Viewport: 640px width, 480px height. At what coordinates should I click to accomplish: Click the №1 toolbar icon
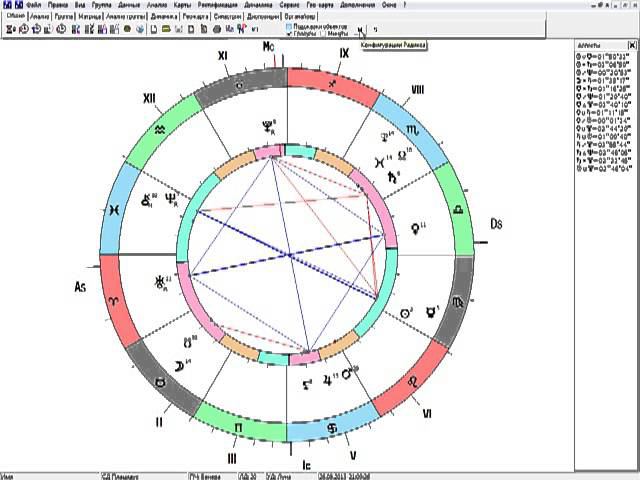(255, 29)
